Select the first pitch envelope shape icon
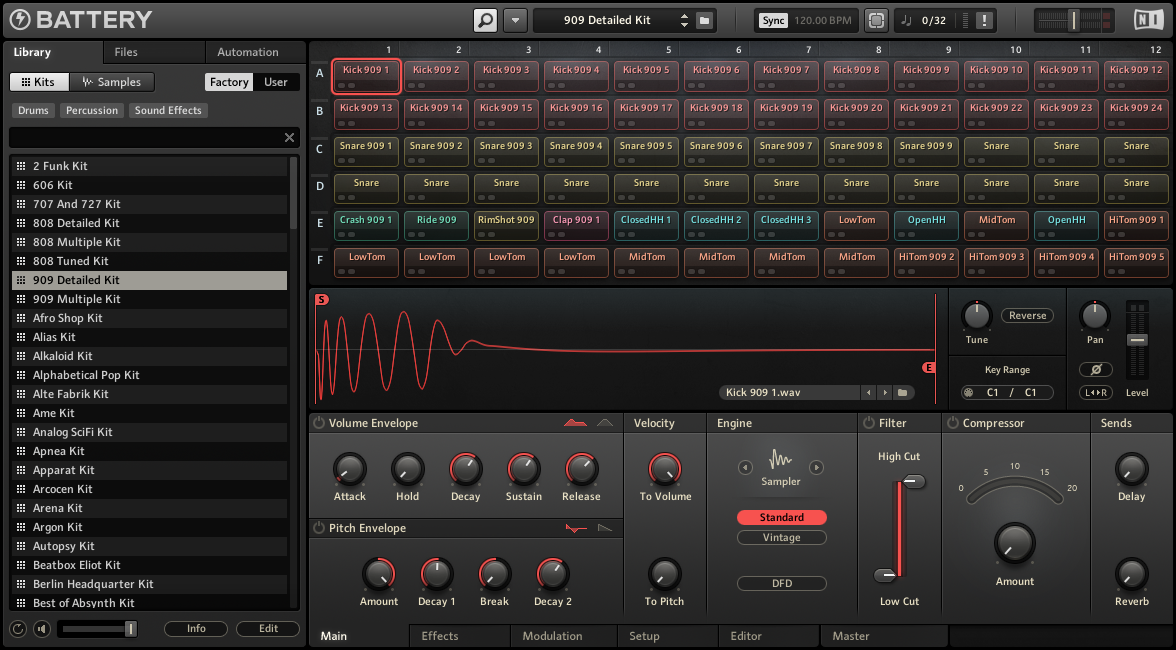Screen dimensions: 1176x650 click(576, 529)
